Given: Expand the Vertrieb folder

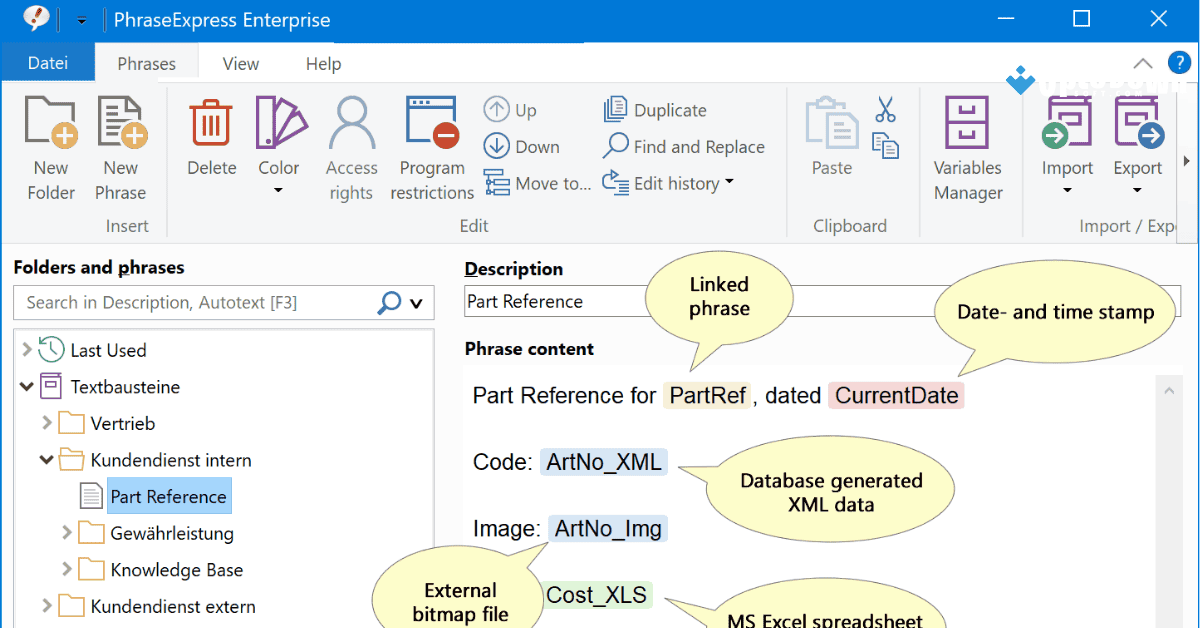Looking at the screenshot, I should (46, 424).
